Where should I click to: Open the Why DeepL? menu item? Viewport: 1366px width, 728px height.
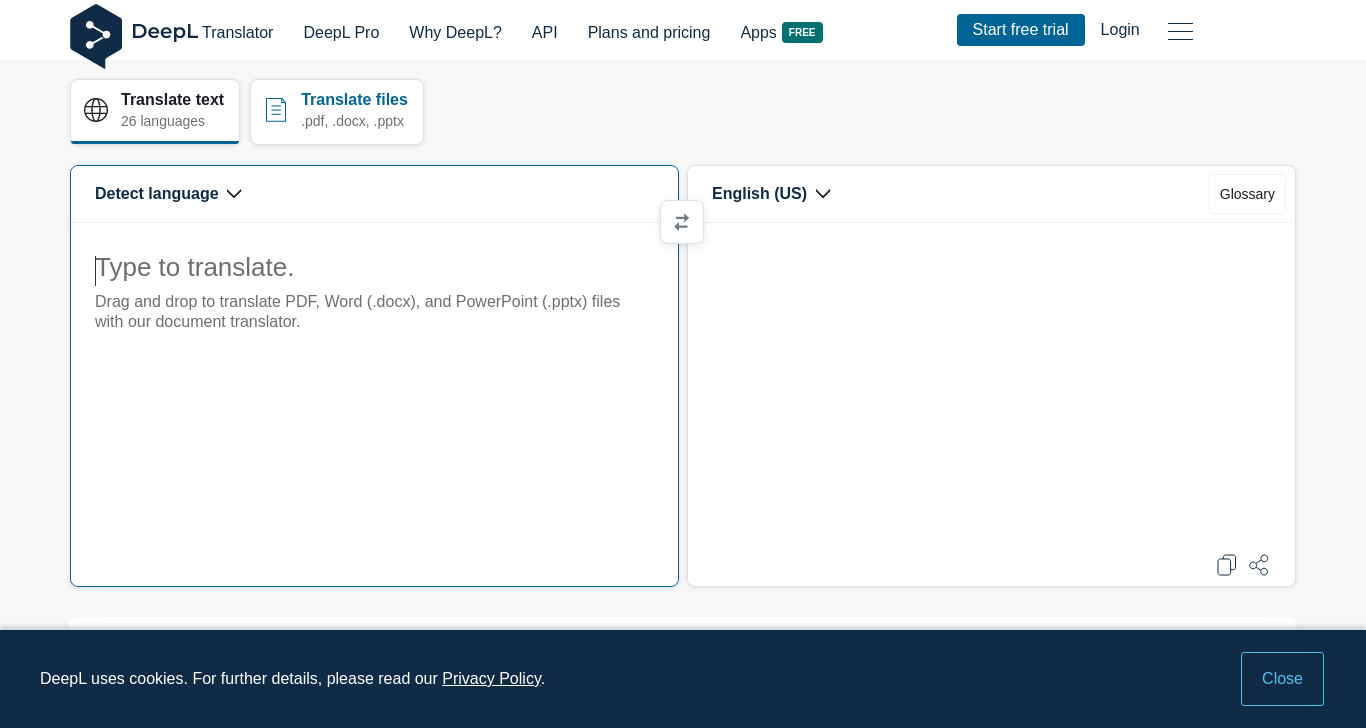pyautogui.click(x=455, y=32)
